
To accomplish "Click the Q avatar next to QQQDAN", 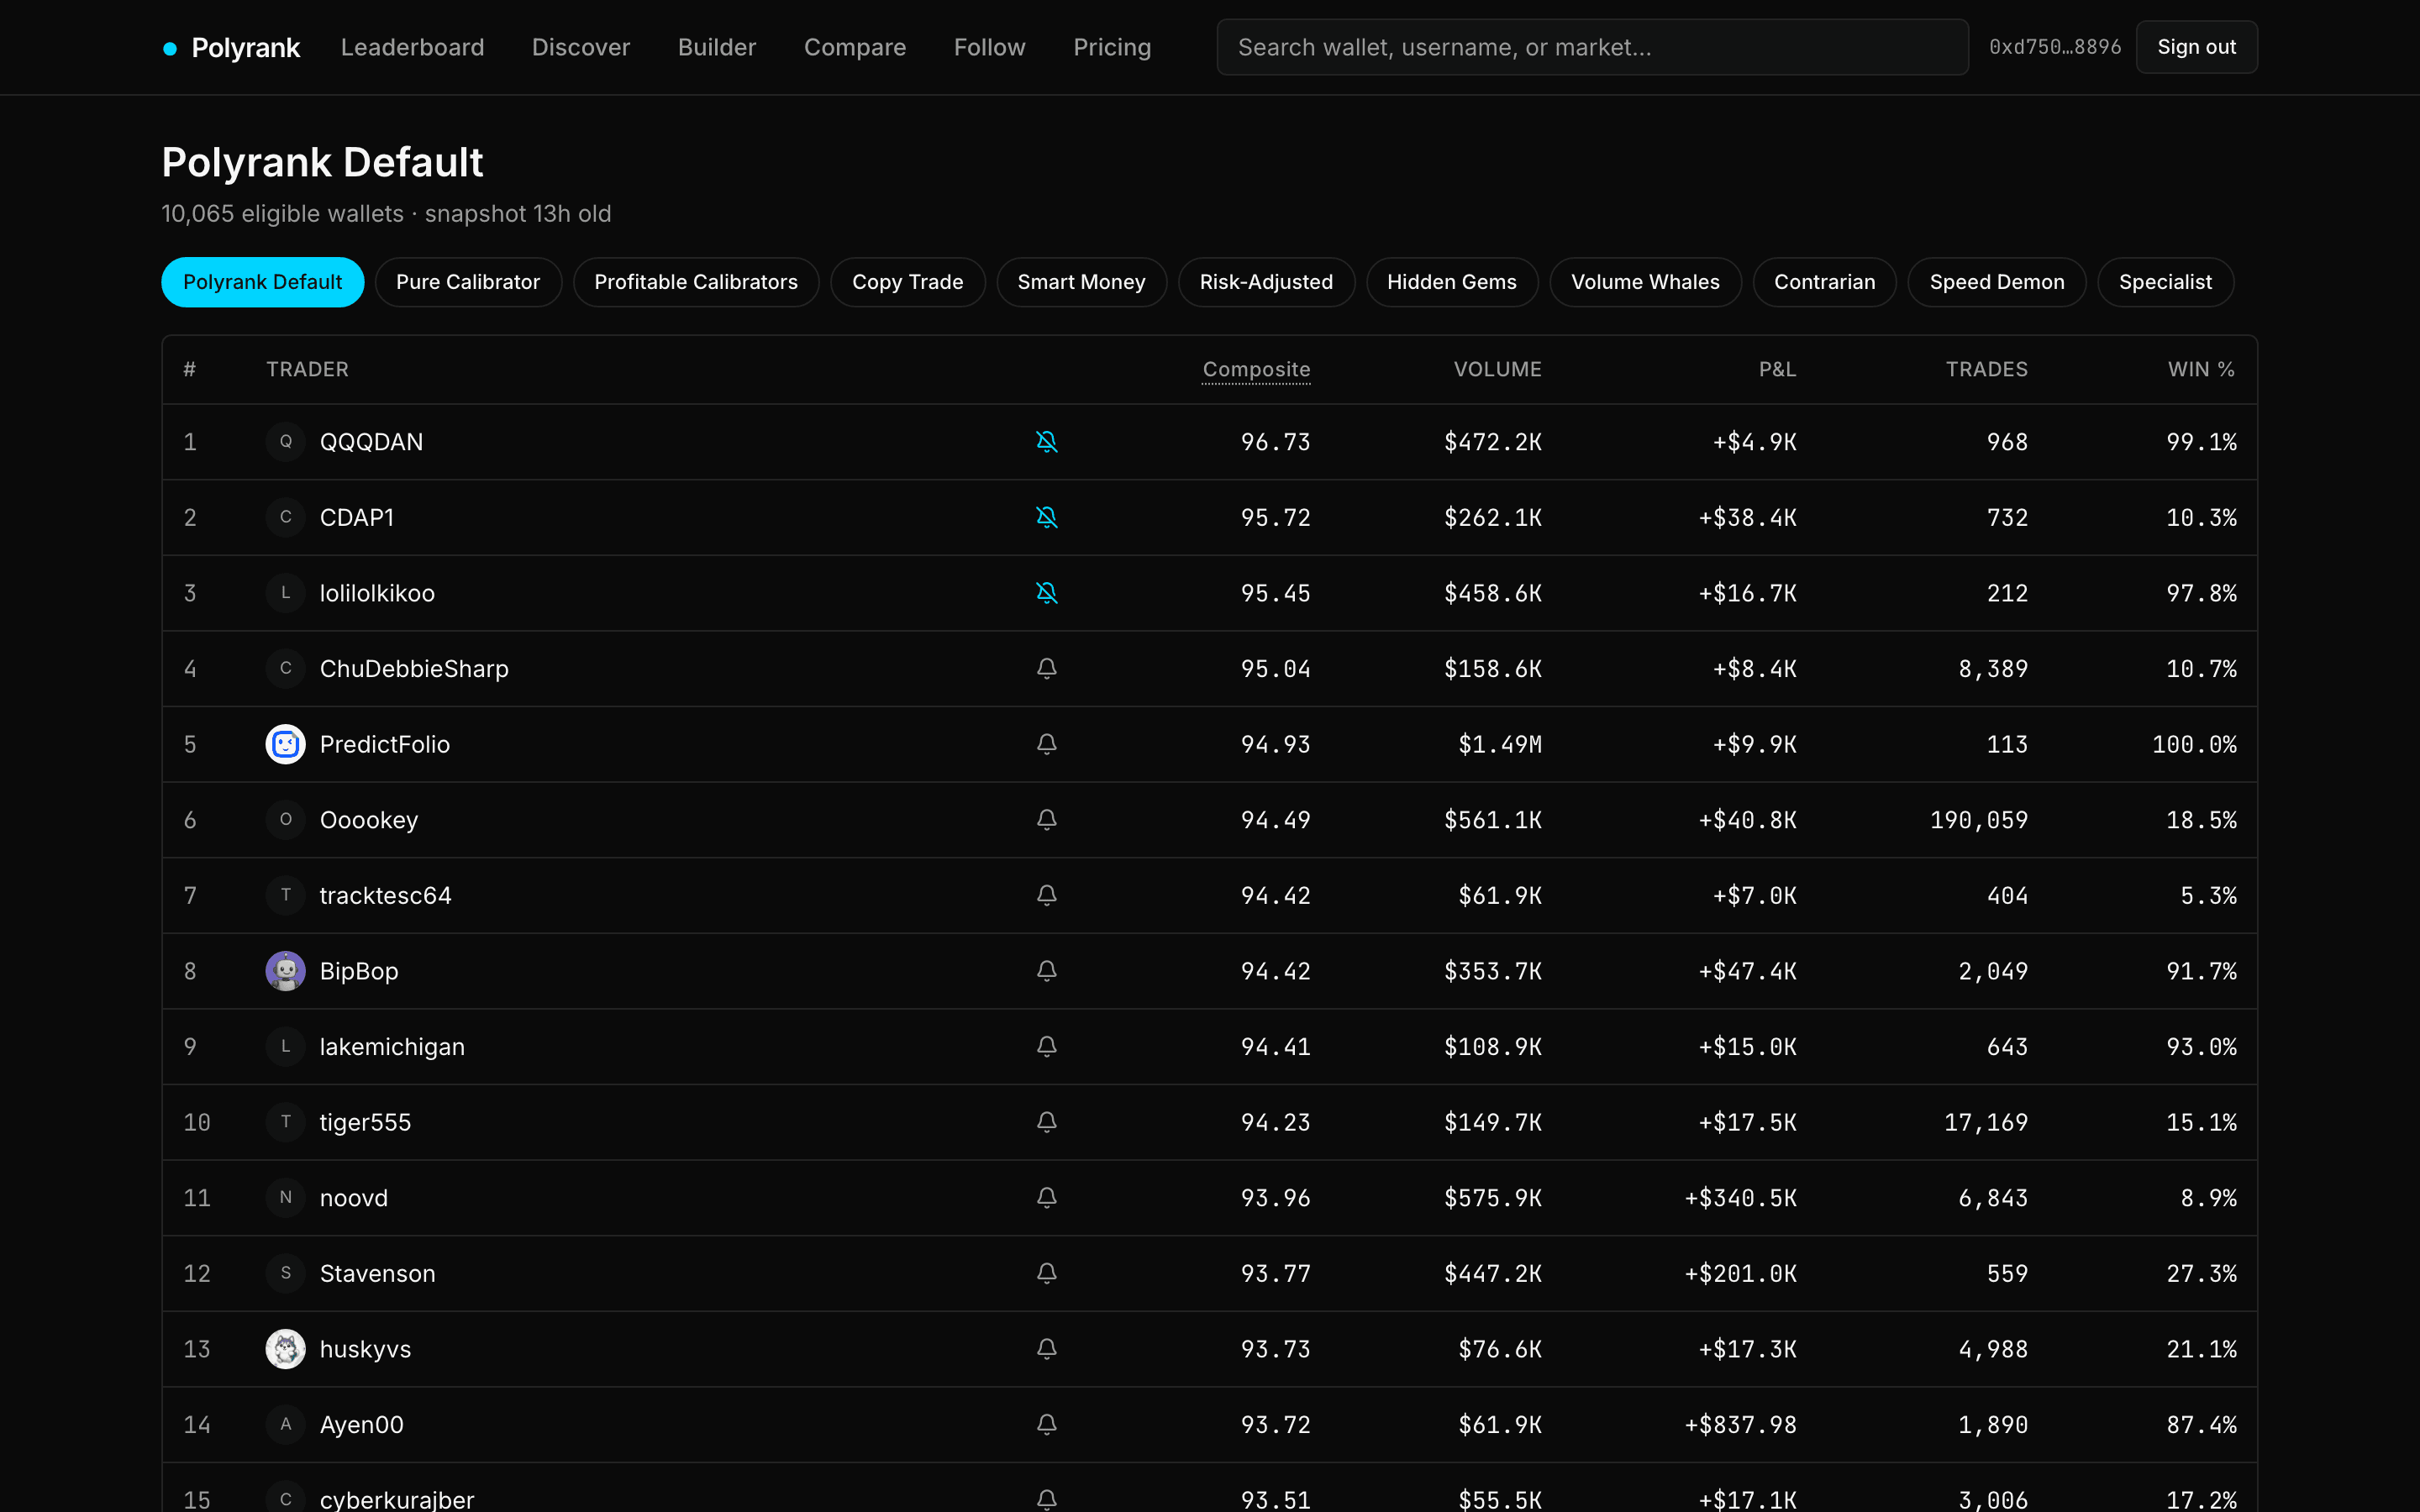I will click(285, 442).
